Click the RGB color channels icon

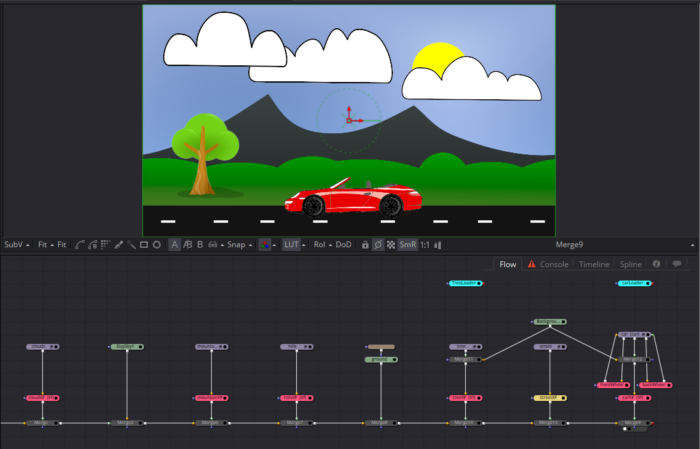click(x=265, y=245)
